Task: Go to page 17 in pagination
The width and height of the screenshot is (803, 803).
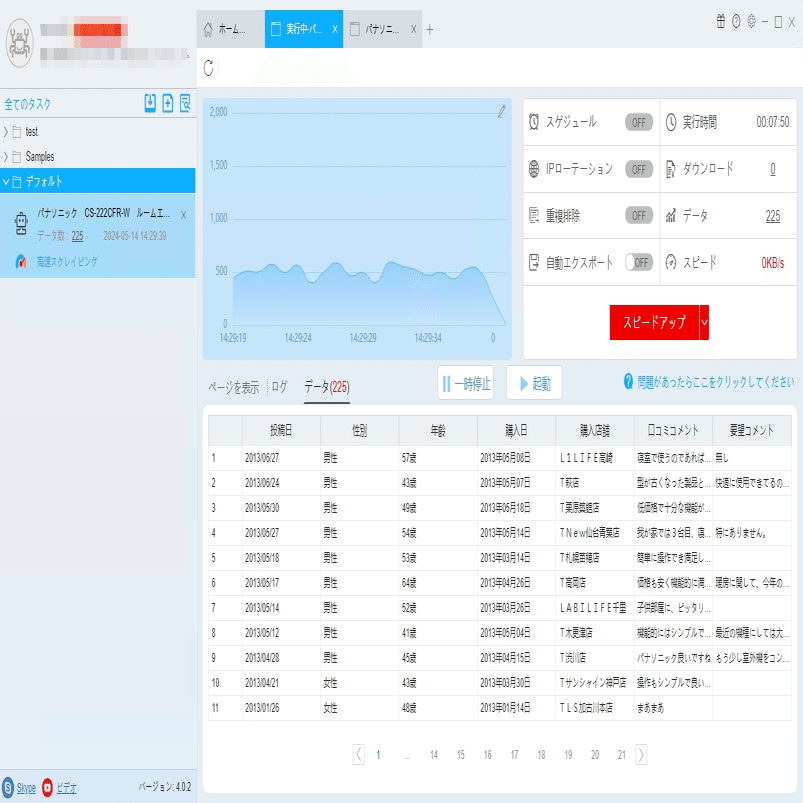Action: [514, 755]
